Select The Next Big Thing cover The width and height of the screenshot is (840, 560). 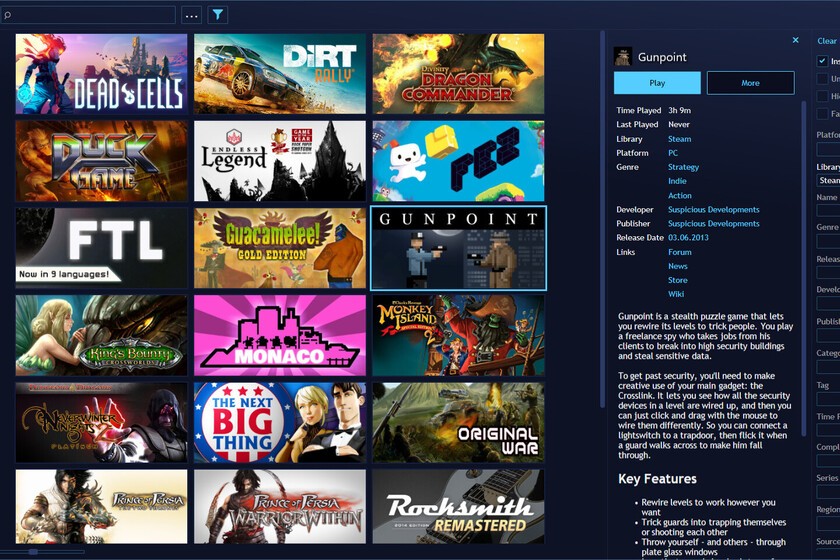click(x=280, y=422)
